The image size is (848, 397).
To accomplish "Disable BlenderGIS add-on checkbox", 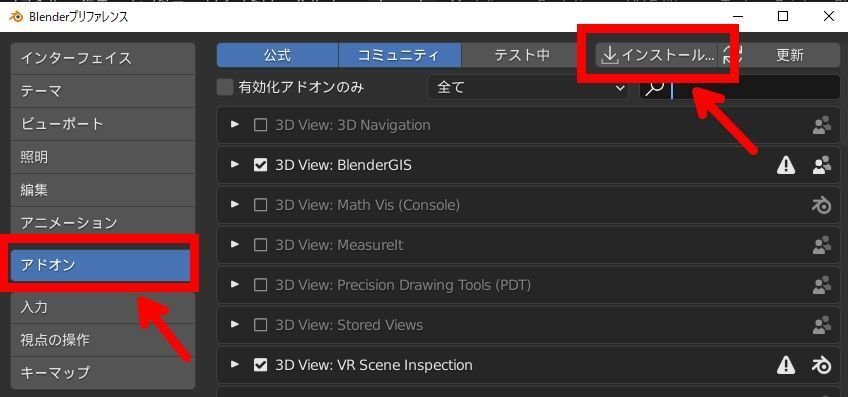I will (x=261, y=165).
